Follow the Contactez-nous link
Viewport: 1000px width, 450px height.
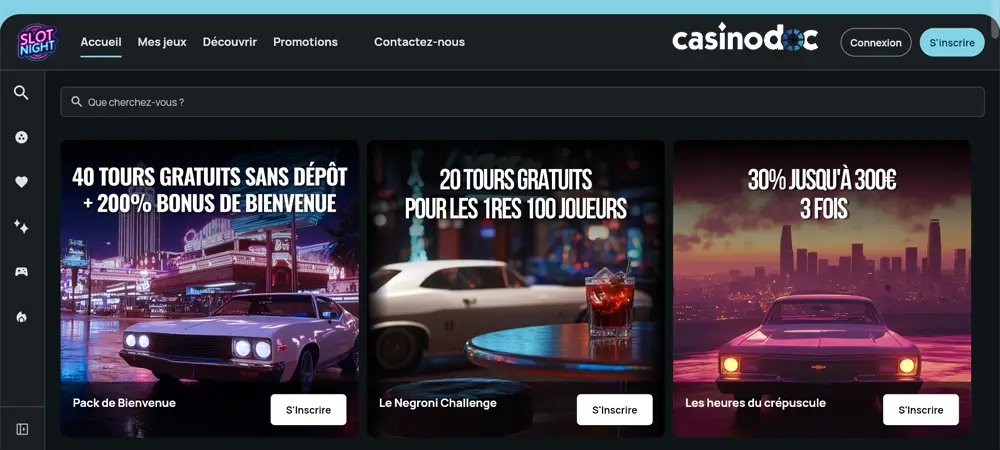419,42
